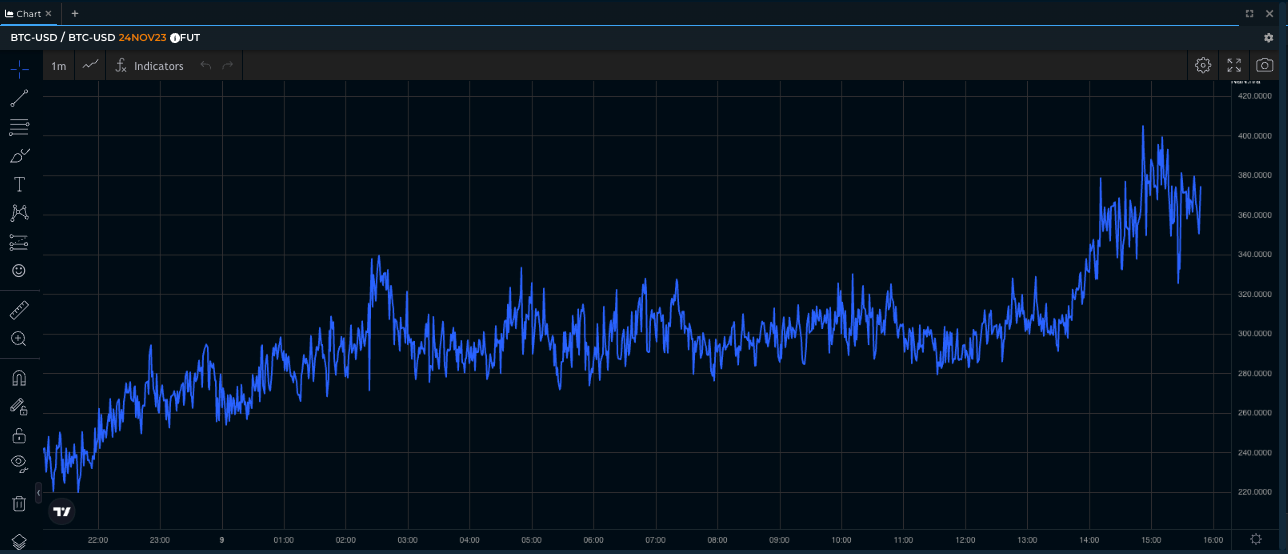This screenshot has width=1288, height=554.
Task: Toggle magnet mode on
Action: click(19, 378)
